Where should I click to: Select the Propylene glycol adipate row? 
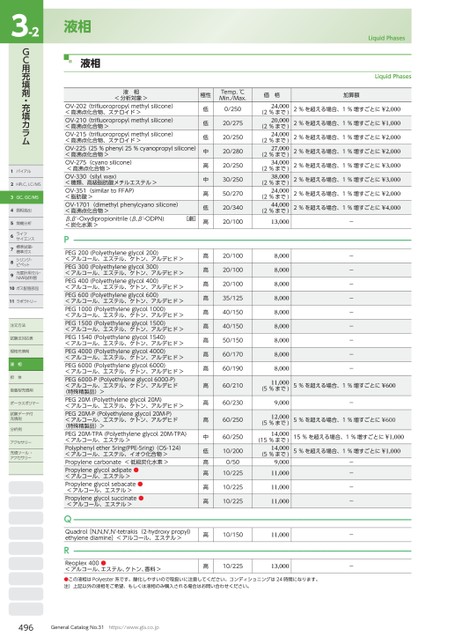click(x=237, y=473)
